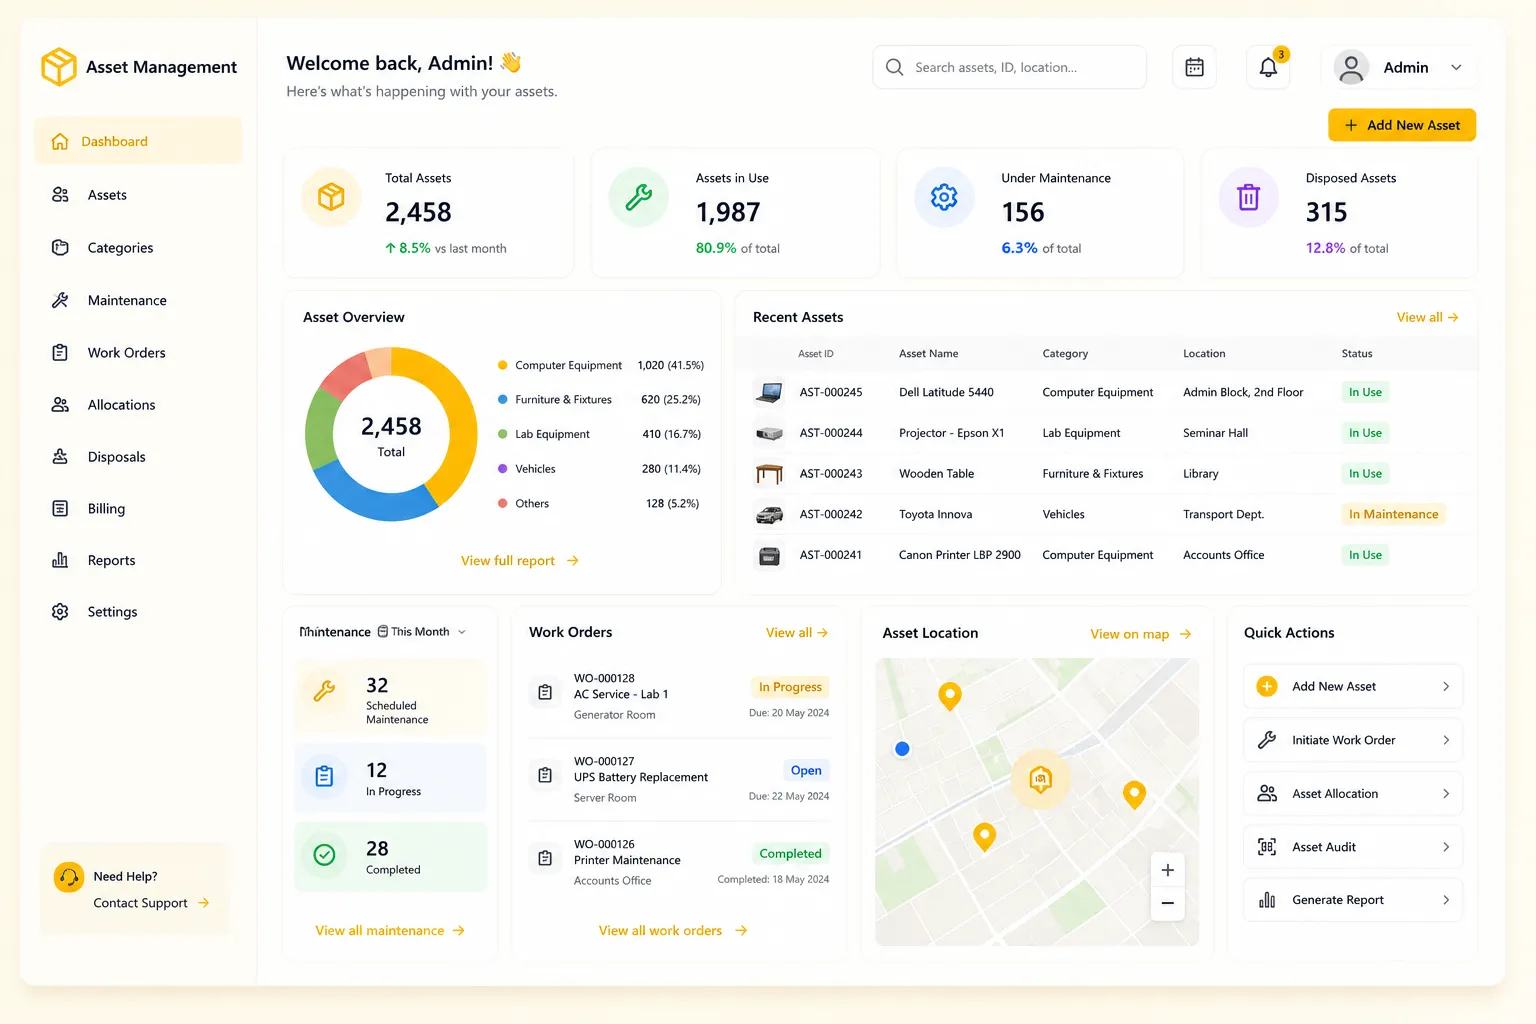Click the yellow Add New Asset button
1536x1024 pixels.
click(1401, 125)
